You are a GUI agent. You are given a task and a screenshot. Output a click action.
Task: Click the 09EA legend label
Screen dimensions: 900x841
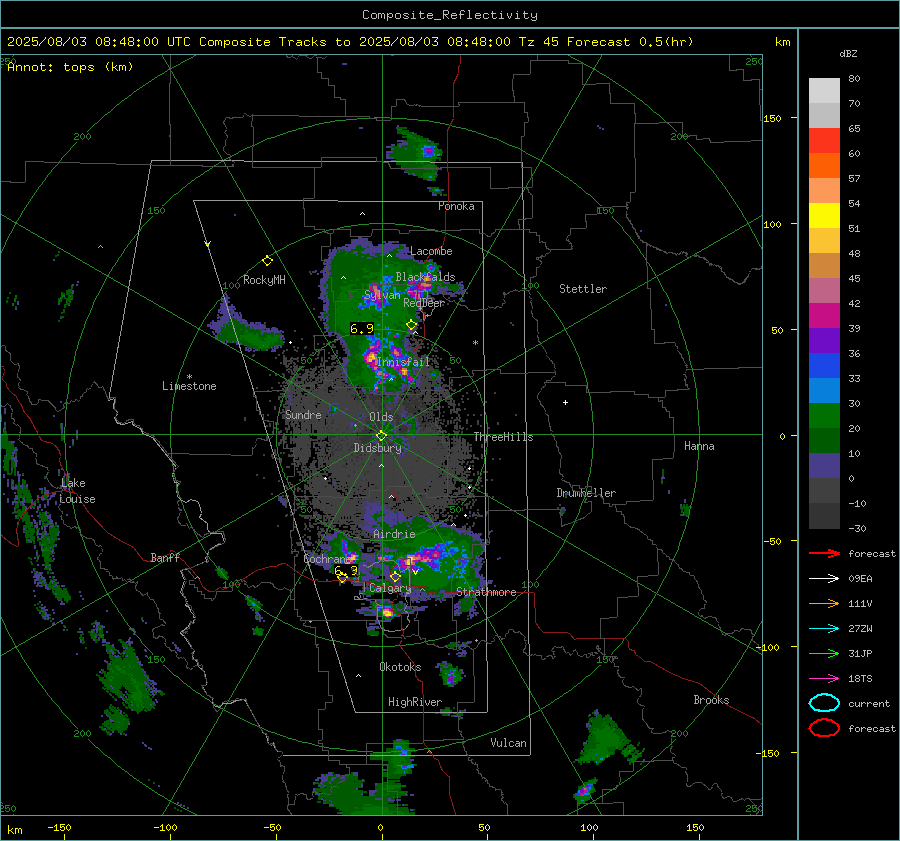(860, 579)
